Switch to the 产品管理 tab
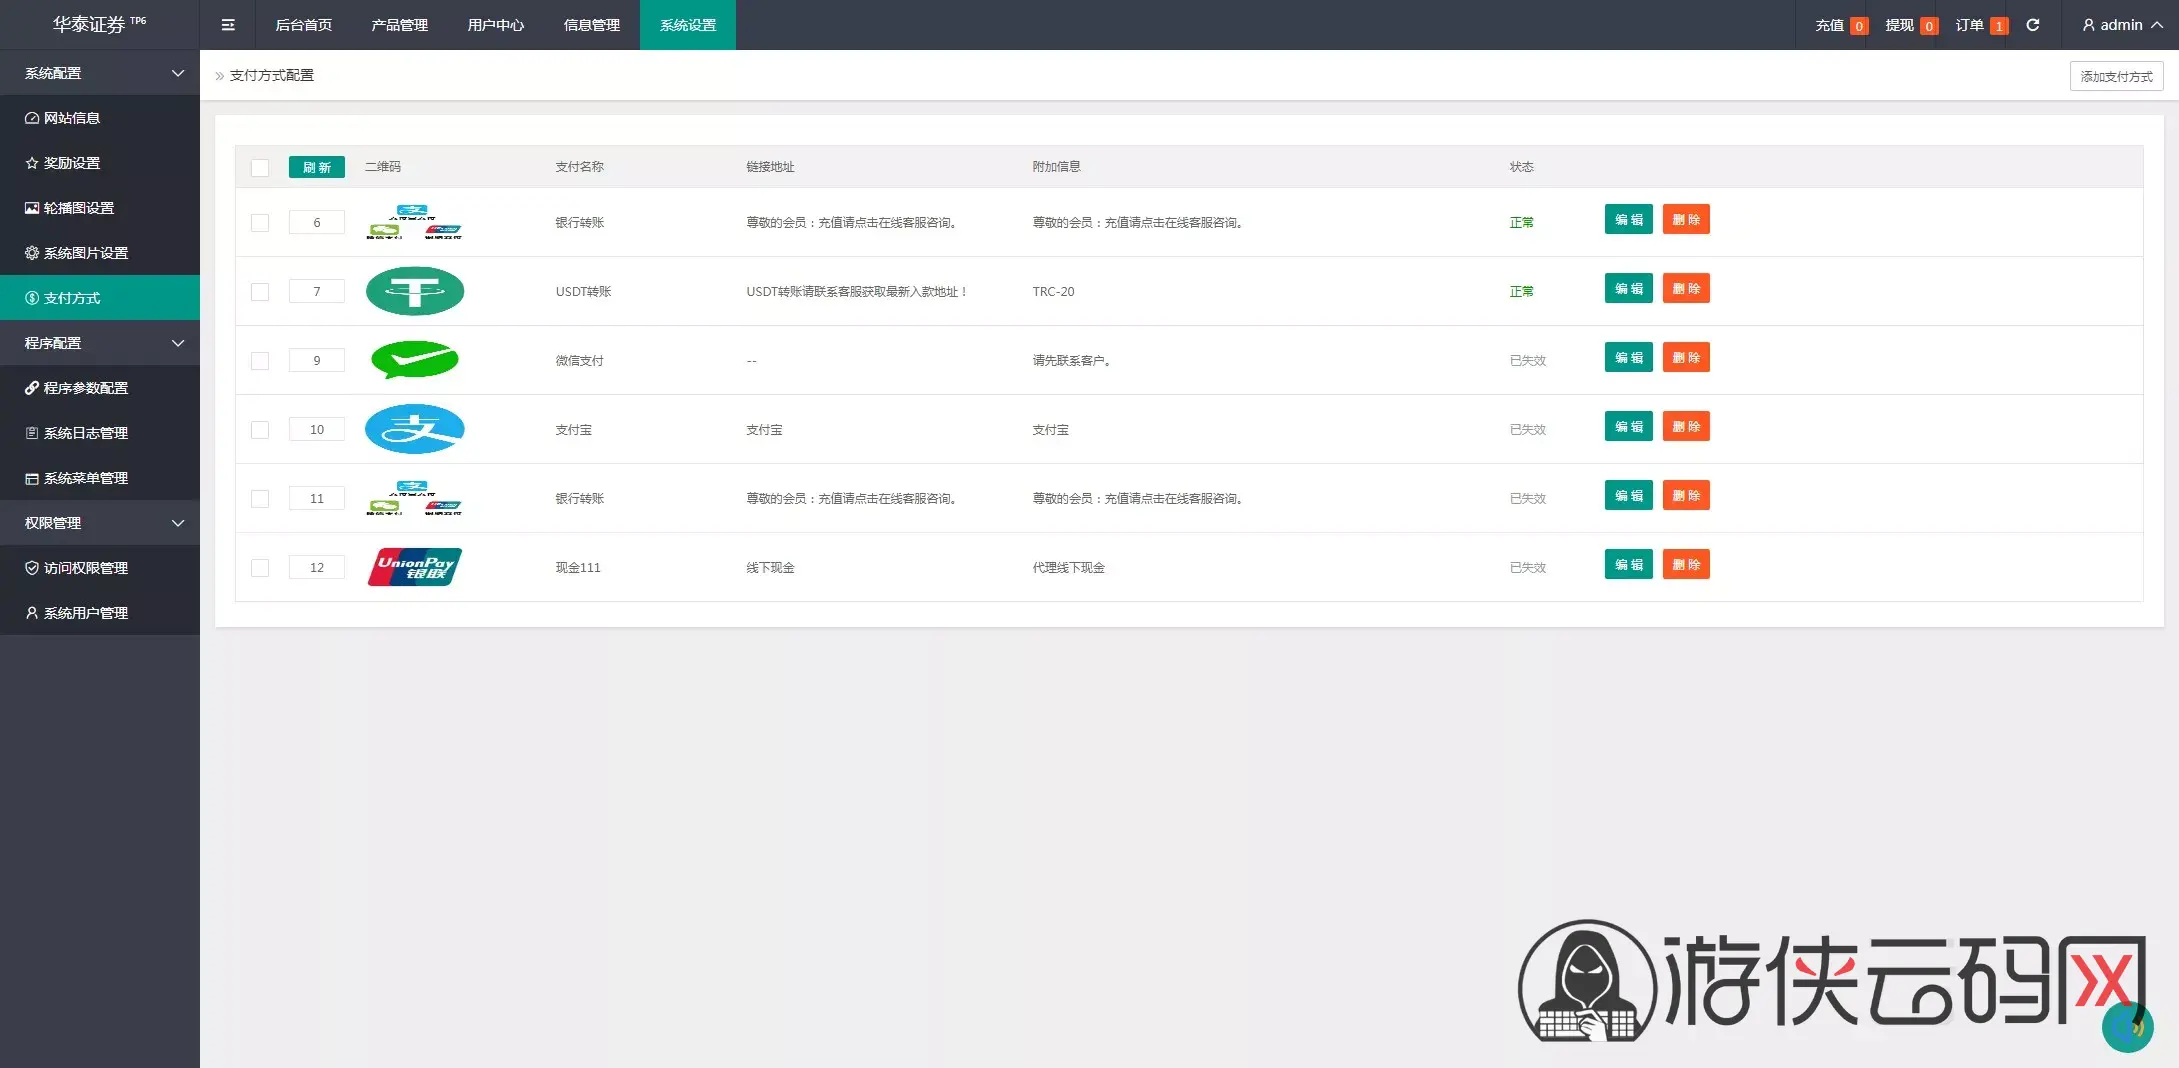The width and height of the screenshot is (2179, 1068). (x=400, y=25)
